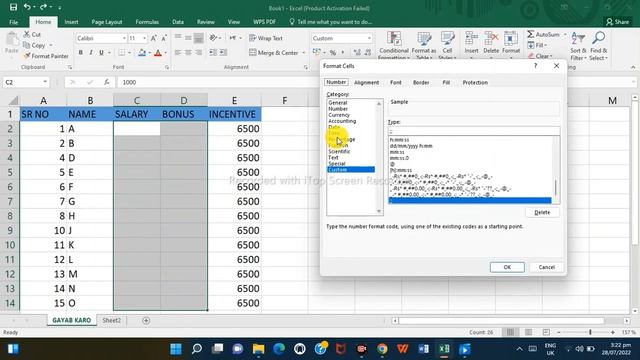
Task: Click the Excel icon on taskbar
Action: [x=444, y=349]
